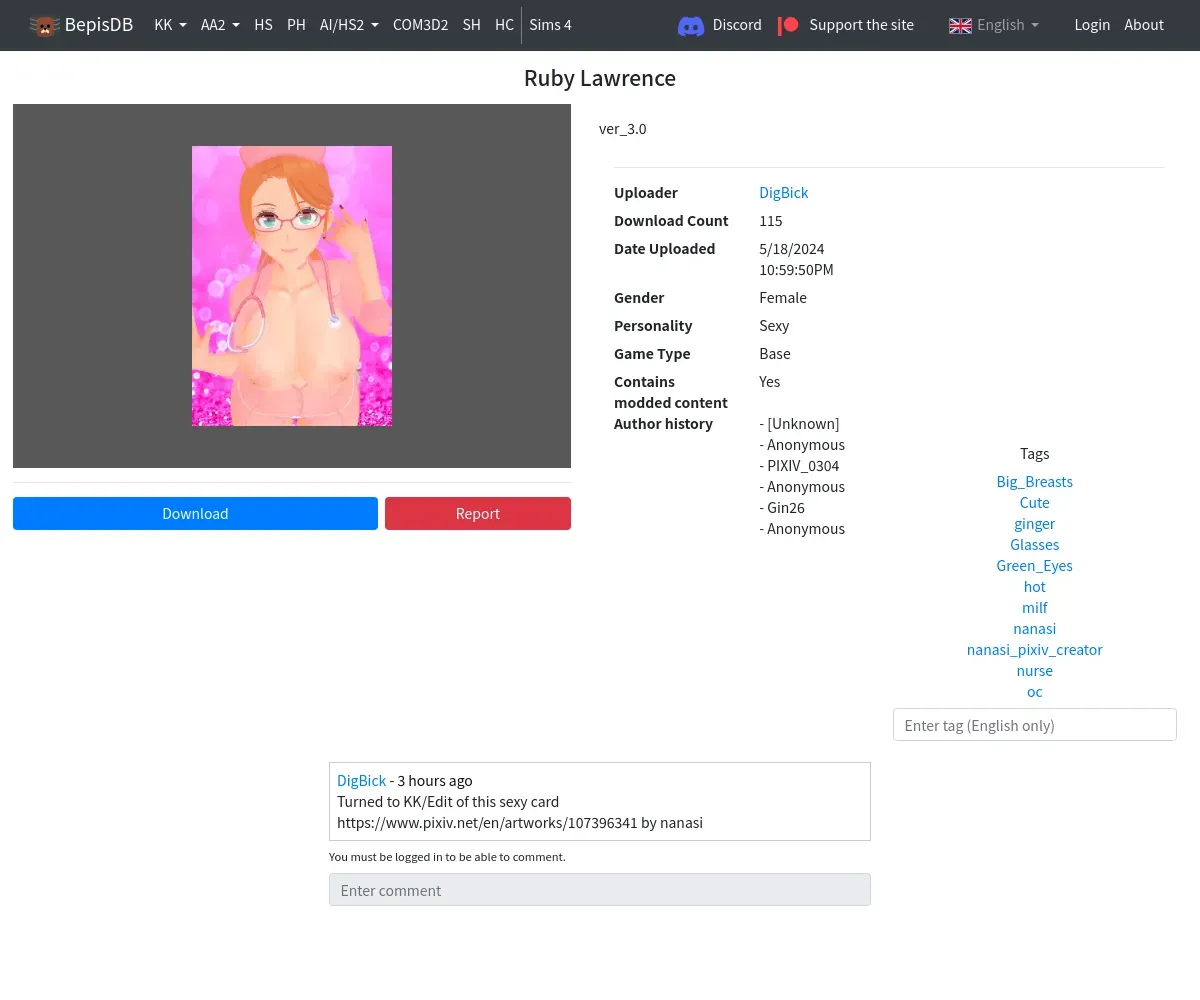Screen dimensions: 1200x1000
Task: Open the SH section
Action: 471,25
